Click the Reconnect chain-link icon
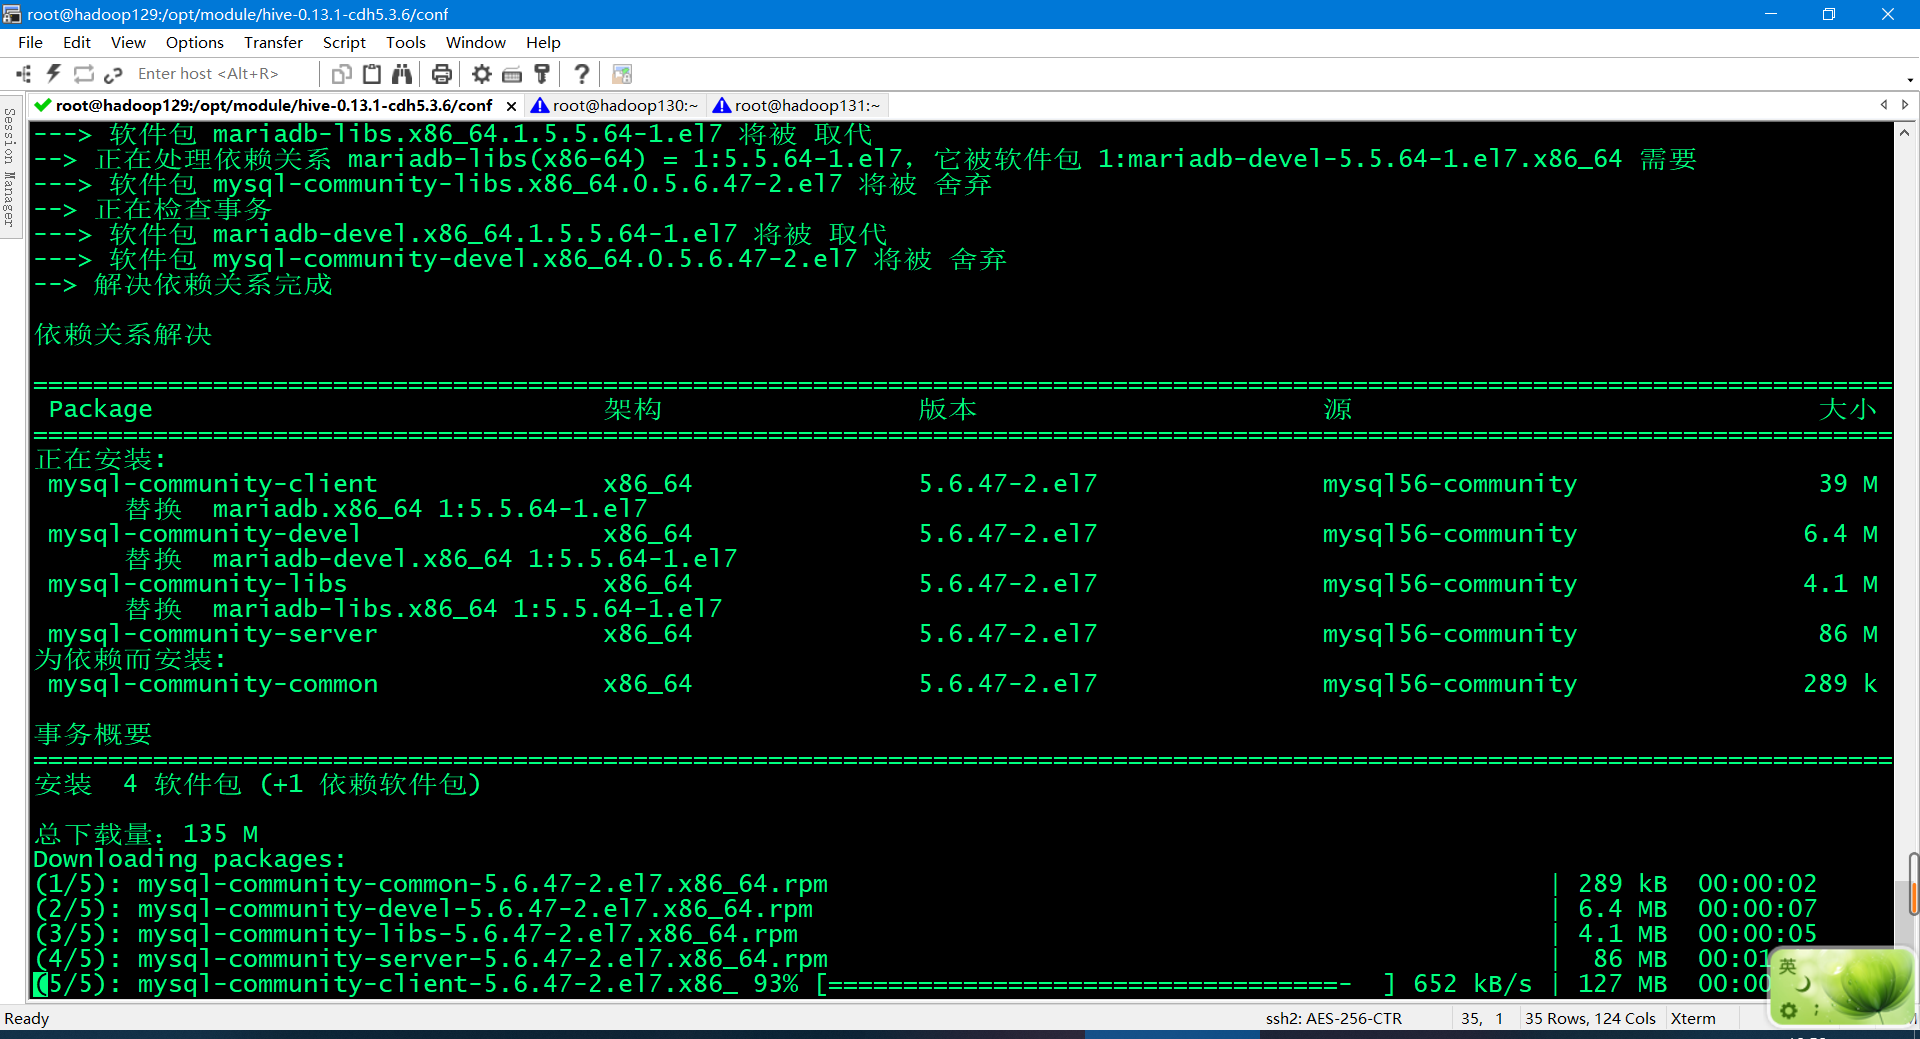This screenshot has width=1920, height=1039. (x=113, y=74)
